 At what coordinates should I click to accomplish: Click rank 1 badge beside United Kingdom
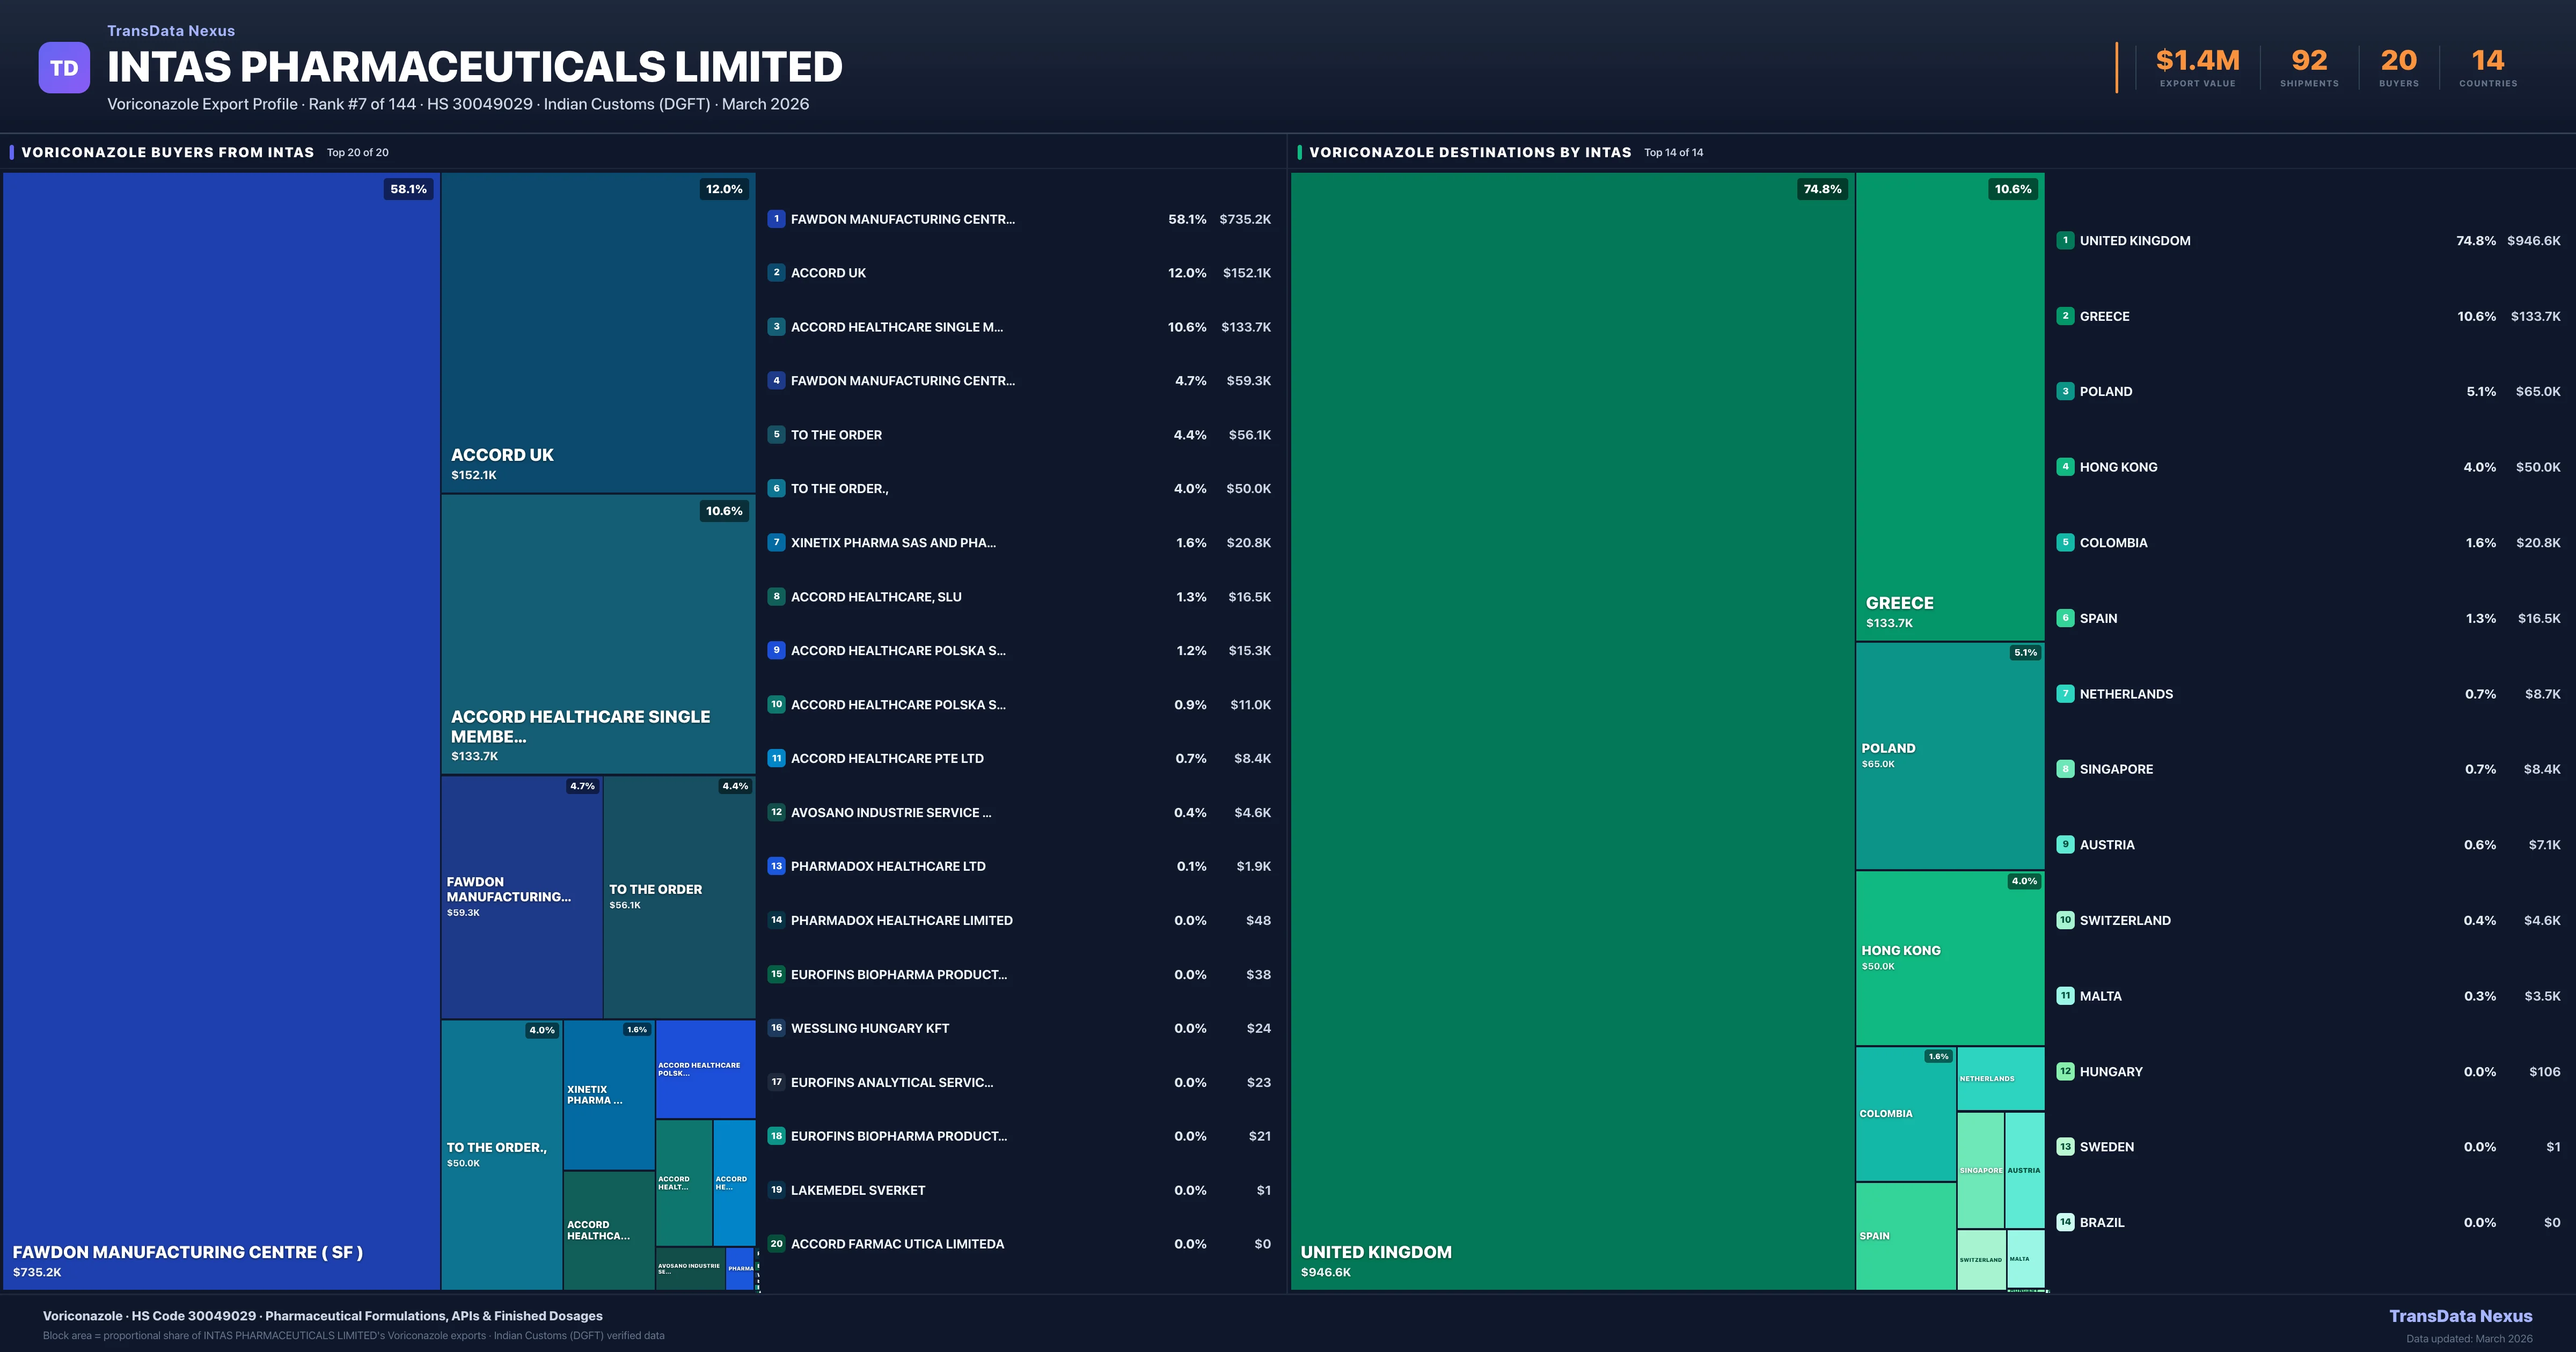click(x=2065, y=241)
